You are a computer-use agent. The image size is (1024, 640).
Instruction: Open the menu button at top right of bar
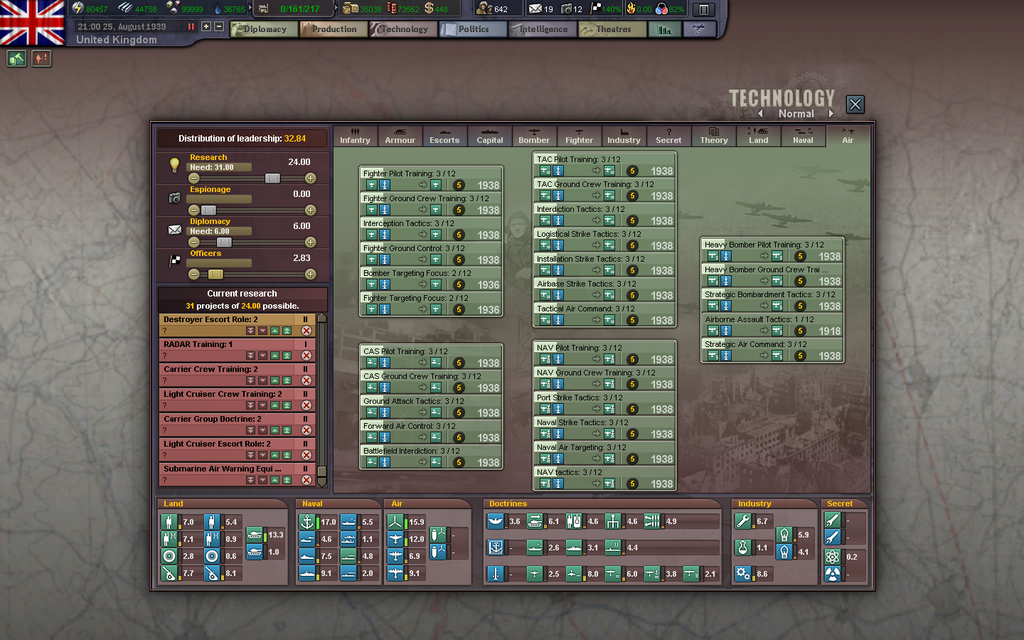click(x=704, y=9)
